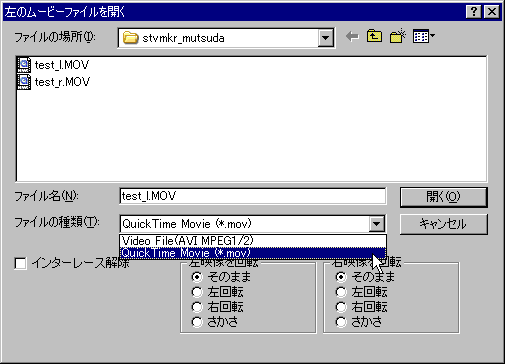
Task: Select the file name test_r.MOV
Action: click(x=62, y=82)
